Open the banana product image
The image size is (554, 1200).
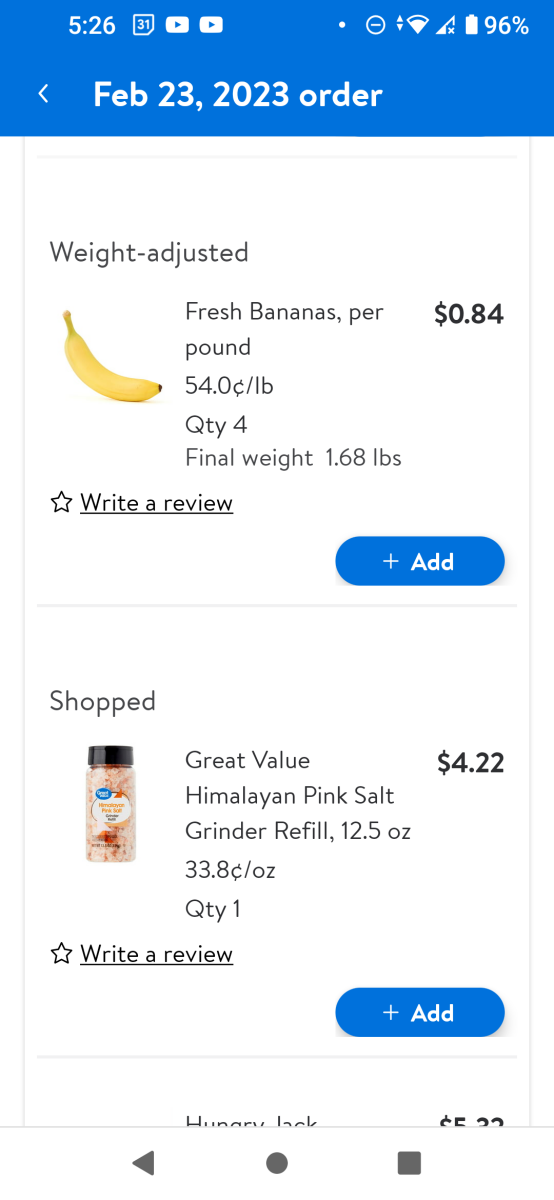111,357
